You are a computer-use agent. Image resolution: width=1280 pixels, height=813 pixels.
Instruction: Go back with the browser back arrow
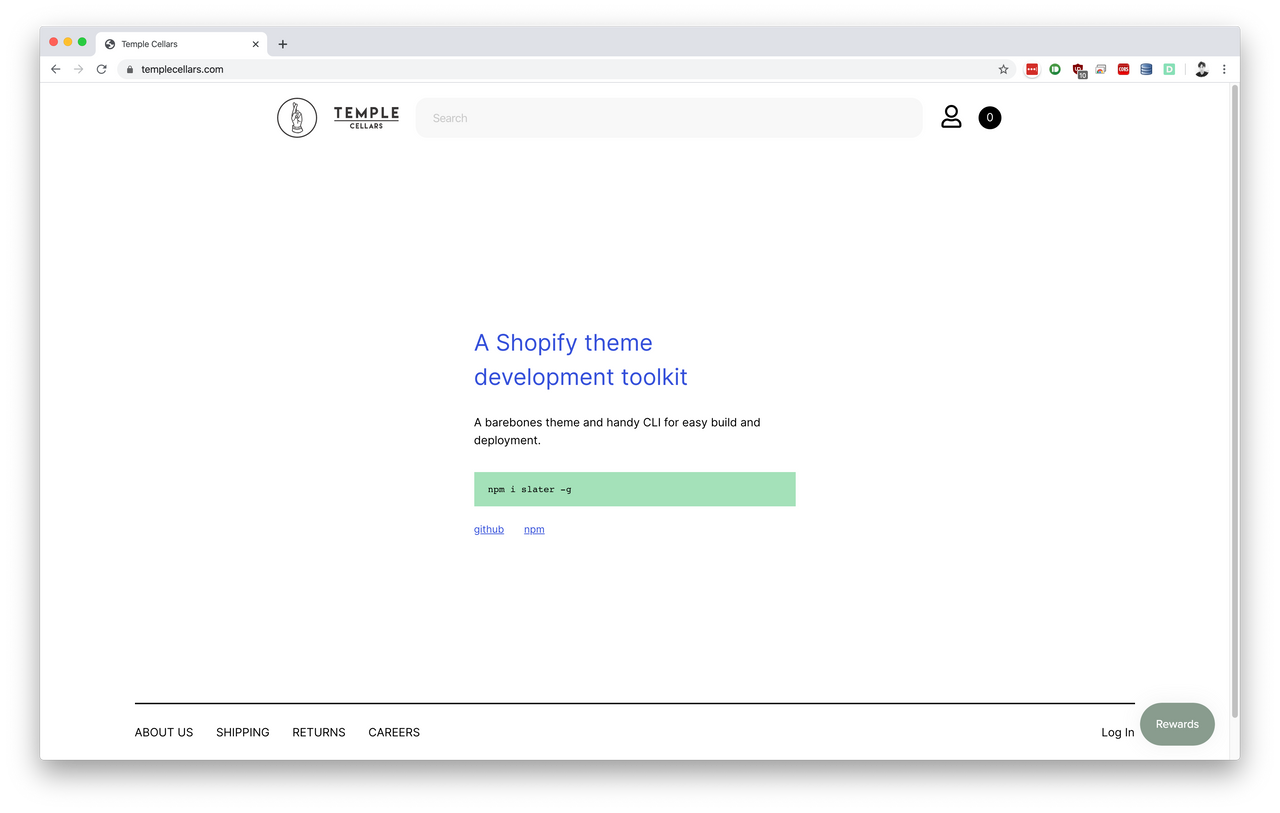[55, 69]
